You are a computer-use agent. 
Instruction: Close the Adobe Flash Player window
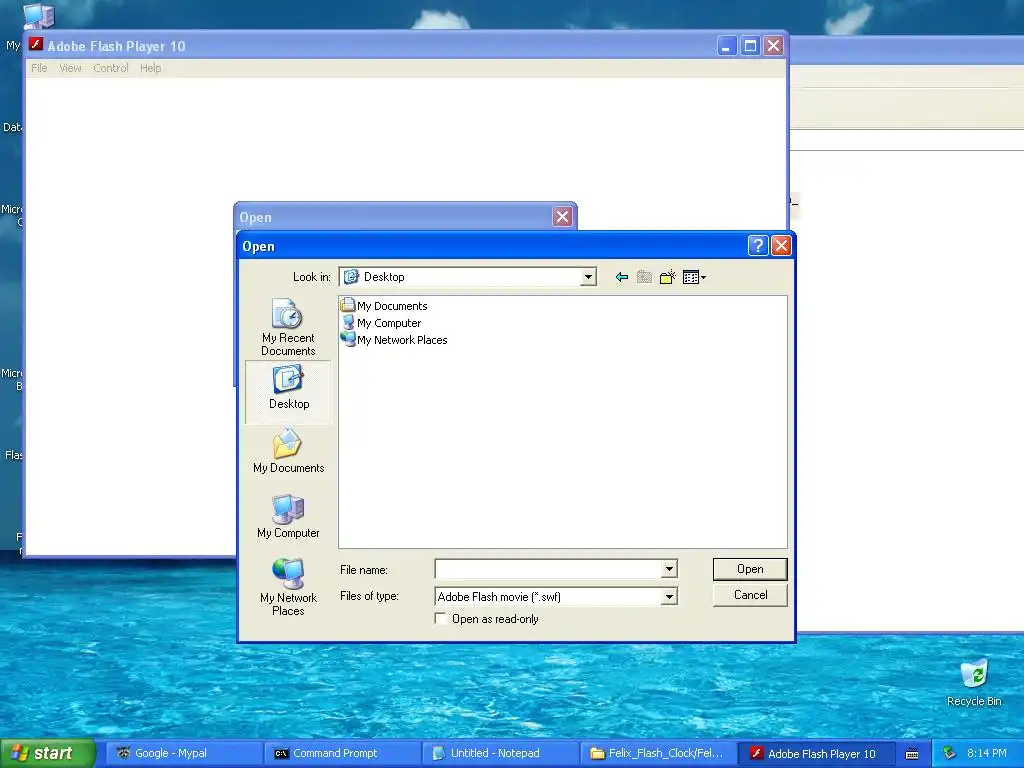(x=774, y=46)
